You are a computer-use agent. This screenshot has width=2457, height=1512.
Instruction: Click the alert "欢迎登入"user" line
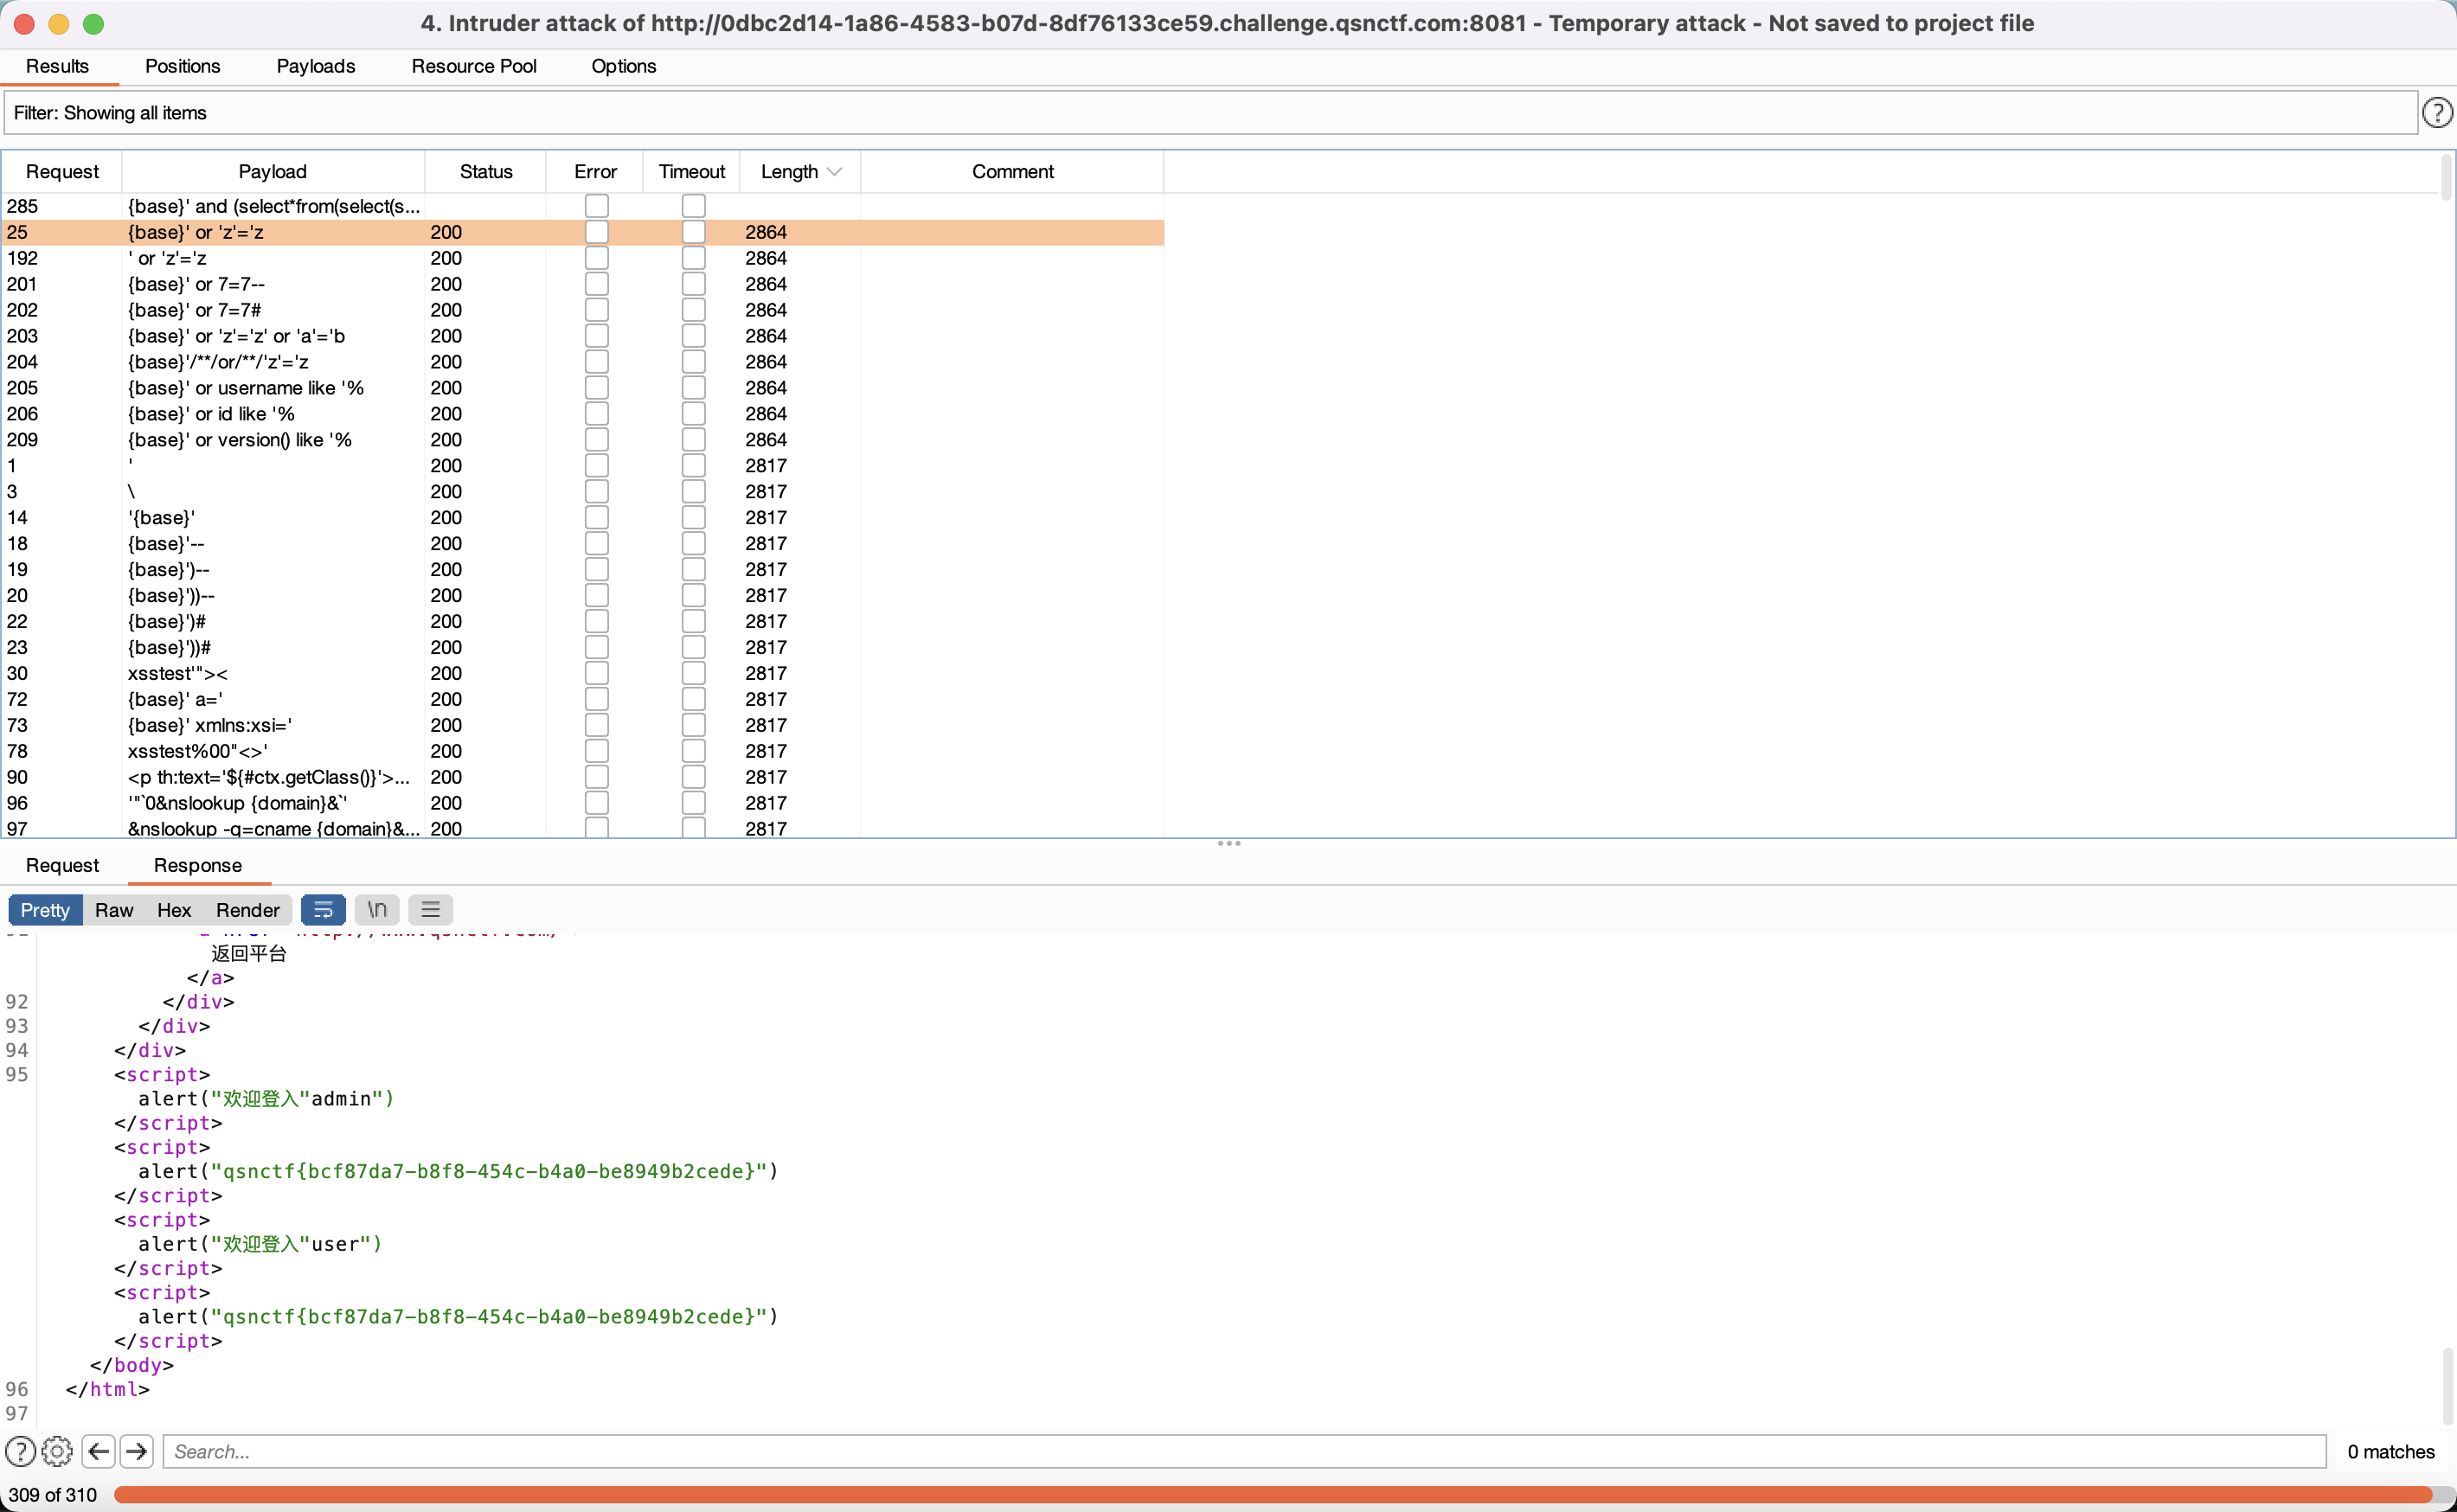(260, 1244)
